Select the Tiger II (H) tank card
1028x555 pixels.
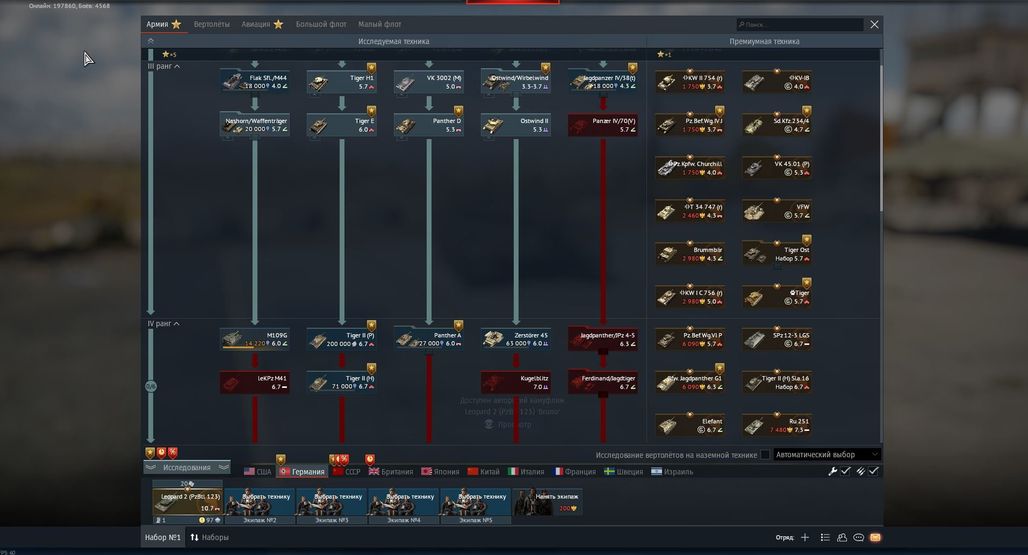342,382
